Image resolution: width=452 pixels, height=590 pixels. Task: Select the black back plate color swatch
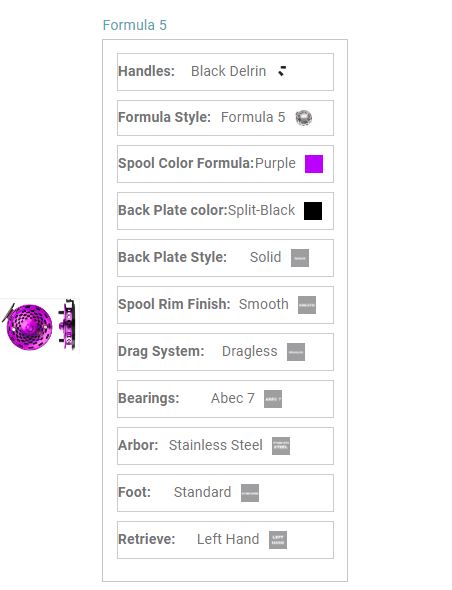pos(313,211)
